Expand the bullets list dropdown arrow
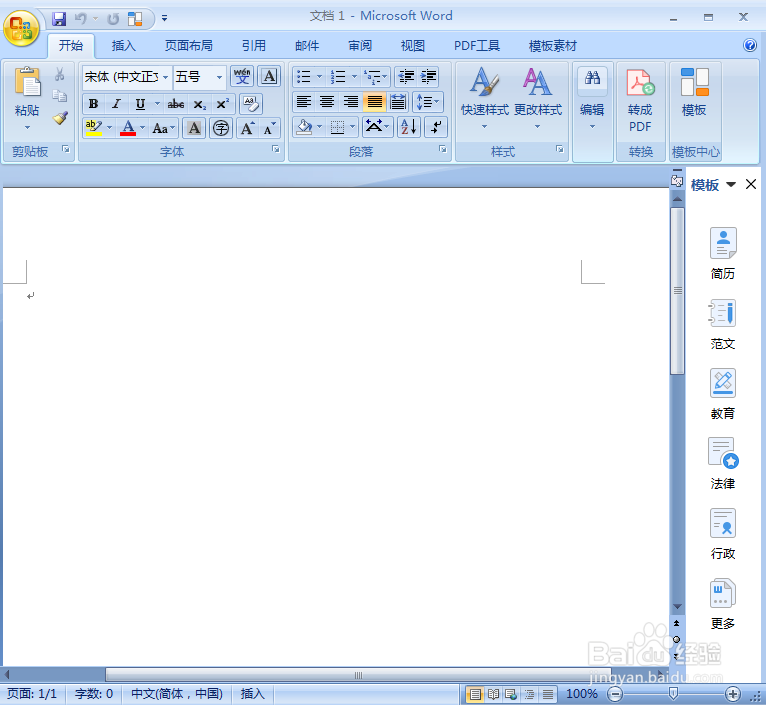This screenshot has height=705, width=766. pyautogui.click(x=319, y=77)
